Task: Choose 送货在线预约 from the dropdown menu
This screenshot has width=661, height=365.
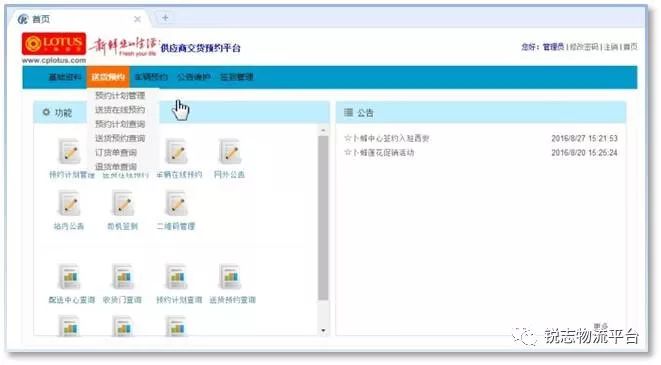Action: tap(120, 110)
